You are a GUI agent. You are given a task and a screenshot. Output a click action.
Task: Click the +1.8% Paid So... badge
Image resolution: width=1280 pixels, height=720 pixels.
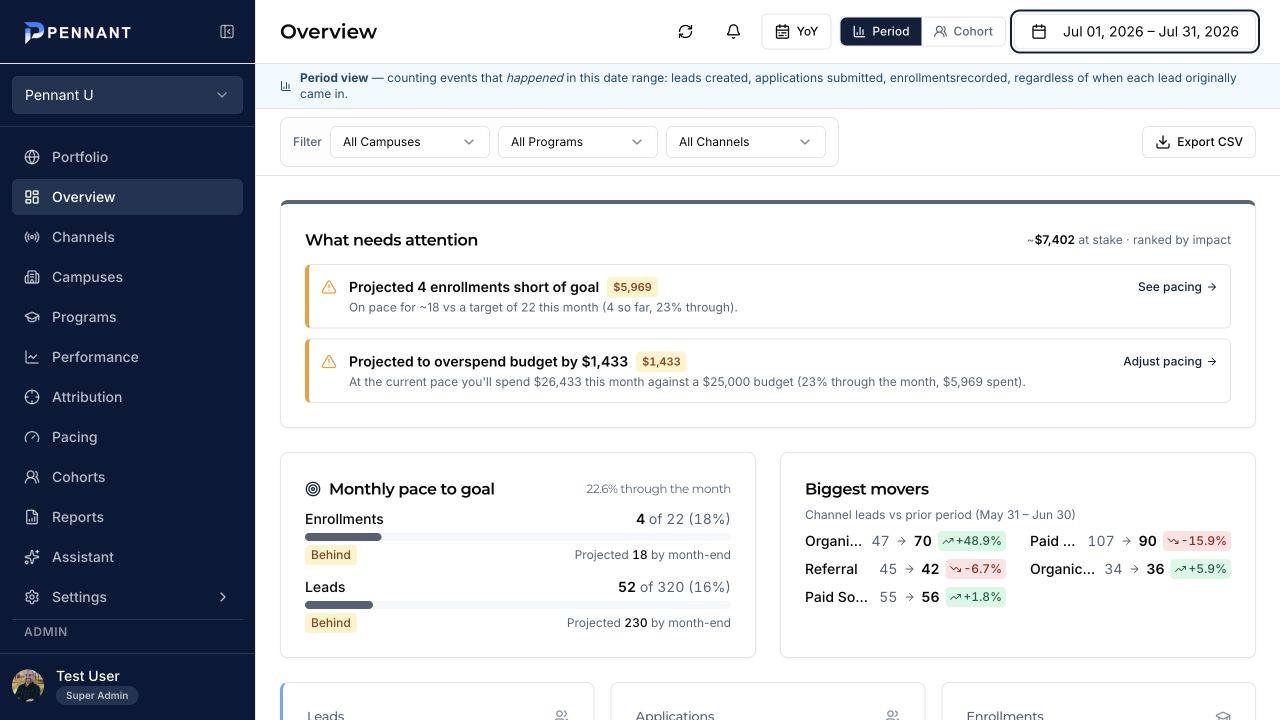[975, 597]
